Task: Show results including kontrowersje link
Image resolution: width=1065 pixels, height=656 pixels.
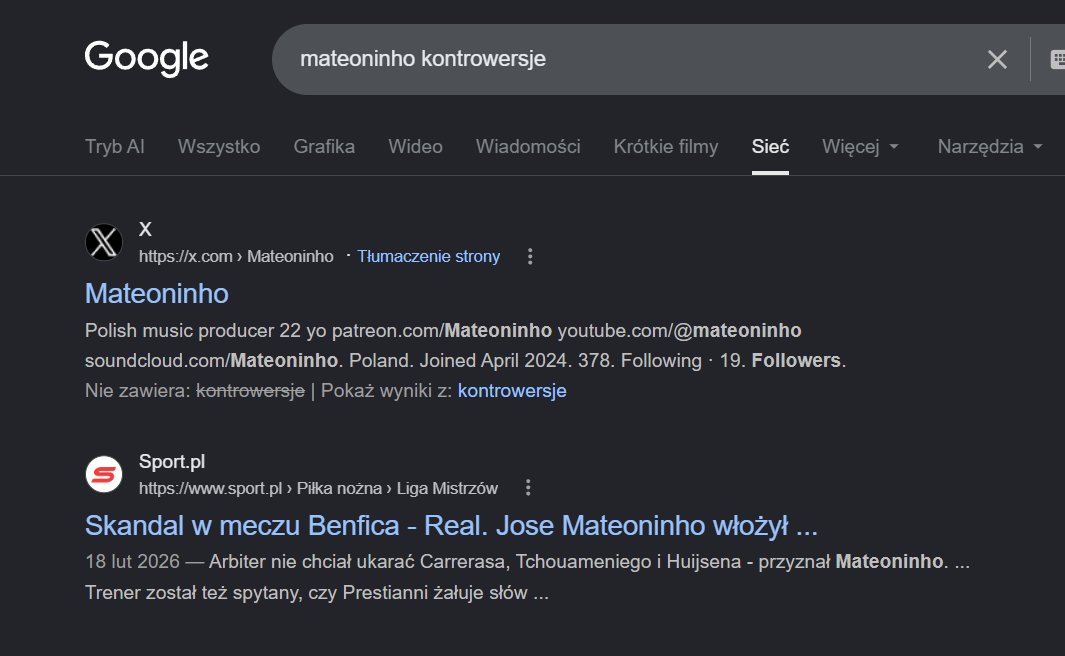Action: point(512,390)
